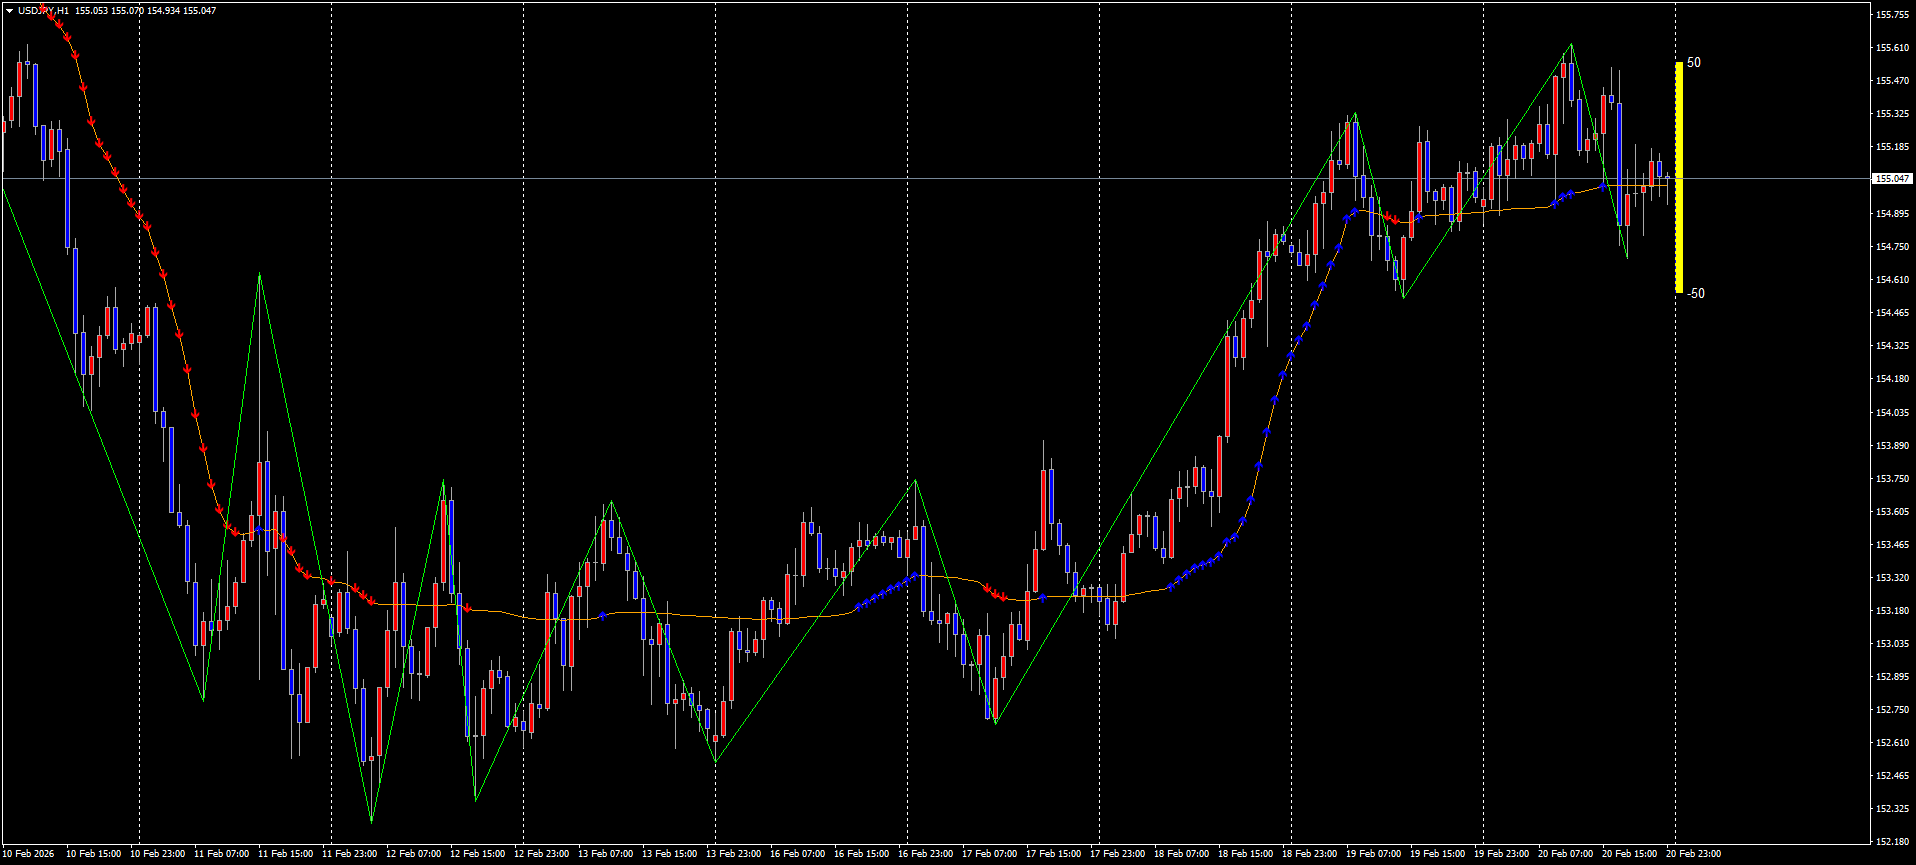This screenshot has width=1916, height=865.
Task: Click the 155.755 price scale label
Action: [x=1892, y=15]
